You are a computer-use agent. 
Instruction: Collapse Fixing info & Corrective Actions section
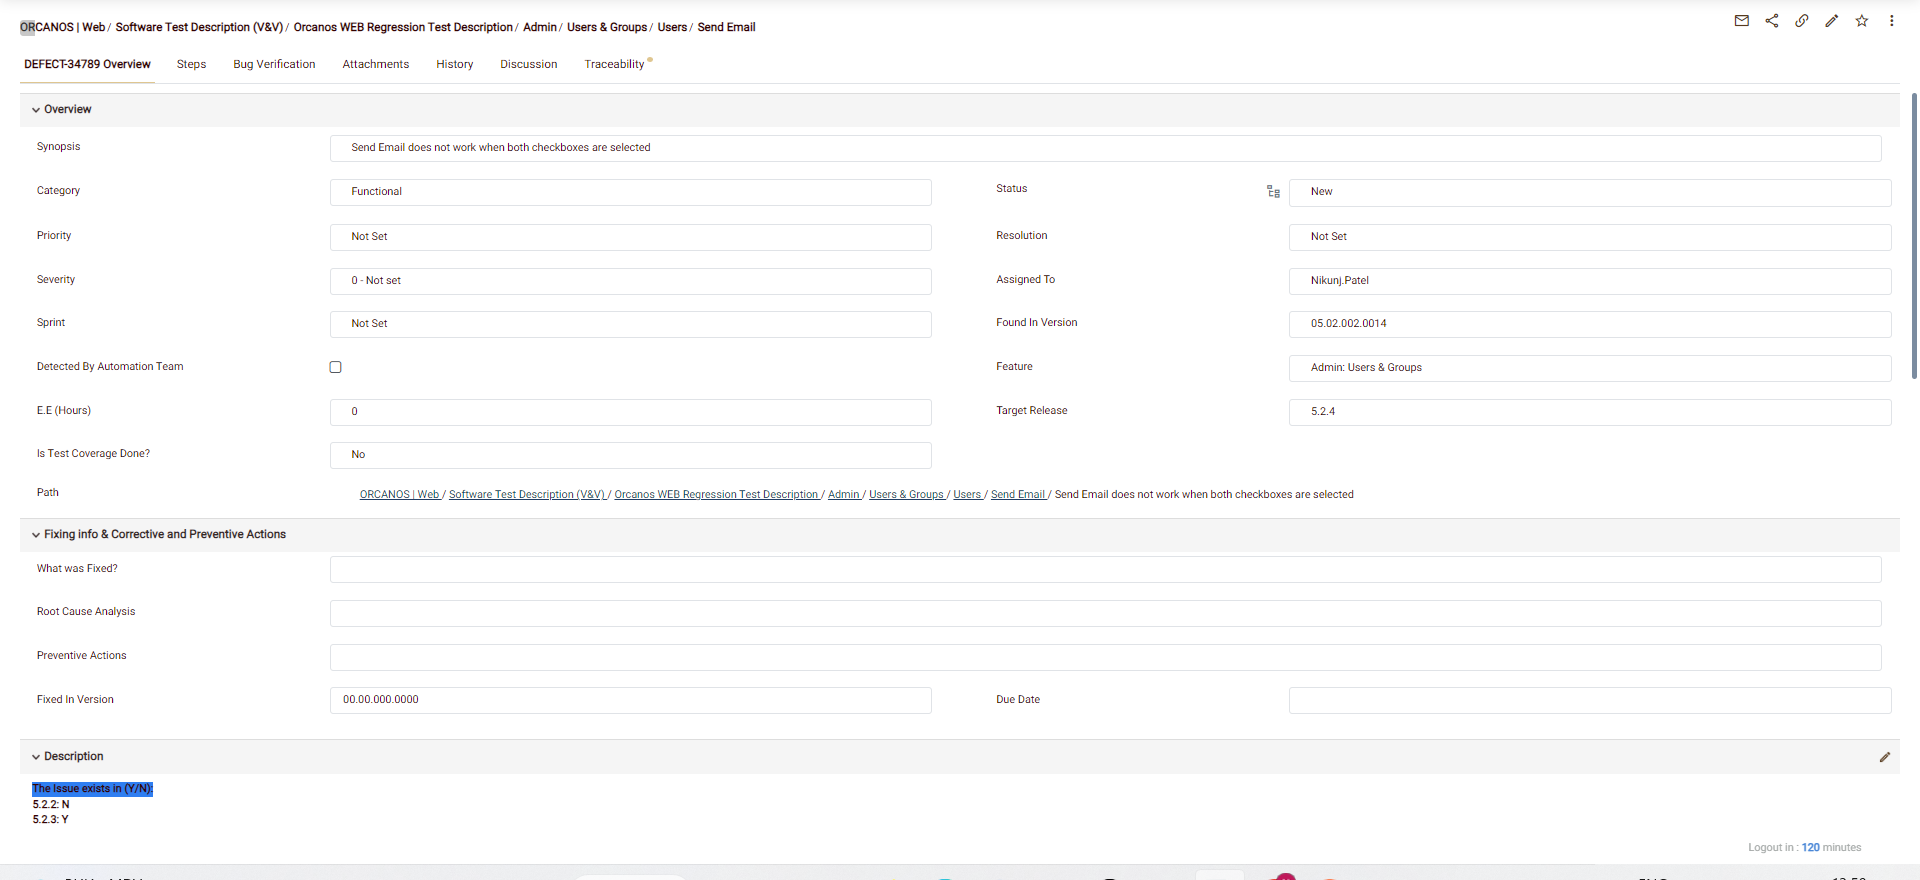(x=36, y=535)
